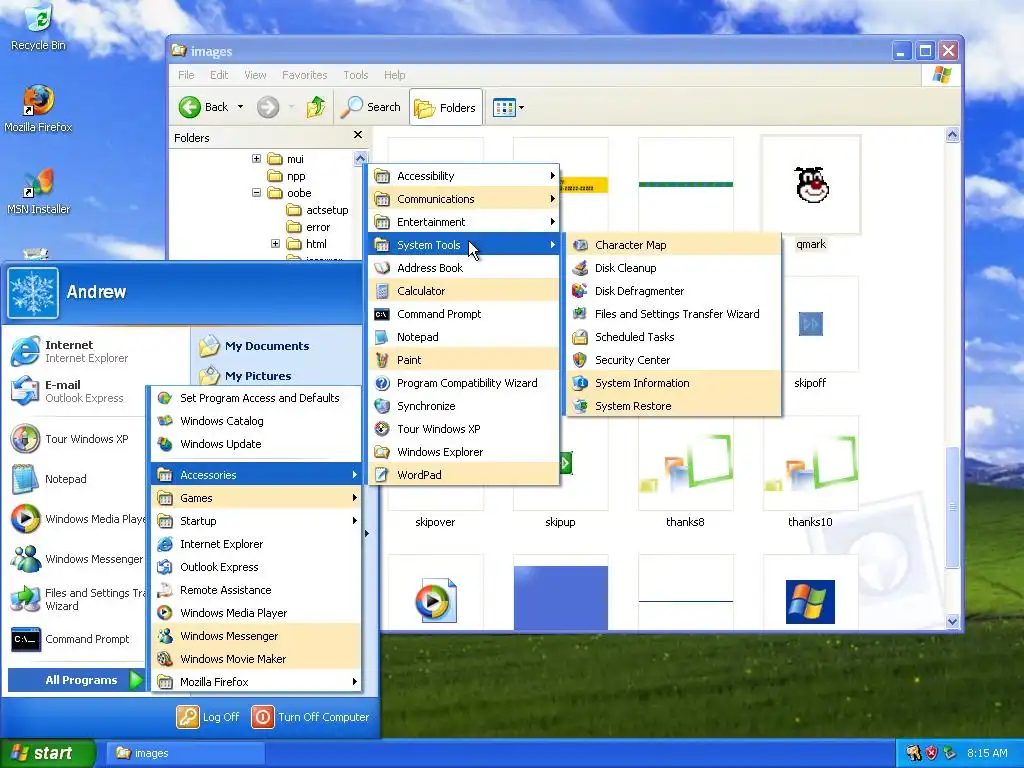The height and width of the screenshot is (768, 1024).
Task: Open the Back button history dropdown arrow
Action: 240,106
